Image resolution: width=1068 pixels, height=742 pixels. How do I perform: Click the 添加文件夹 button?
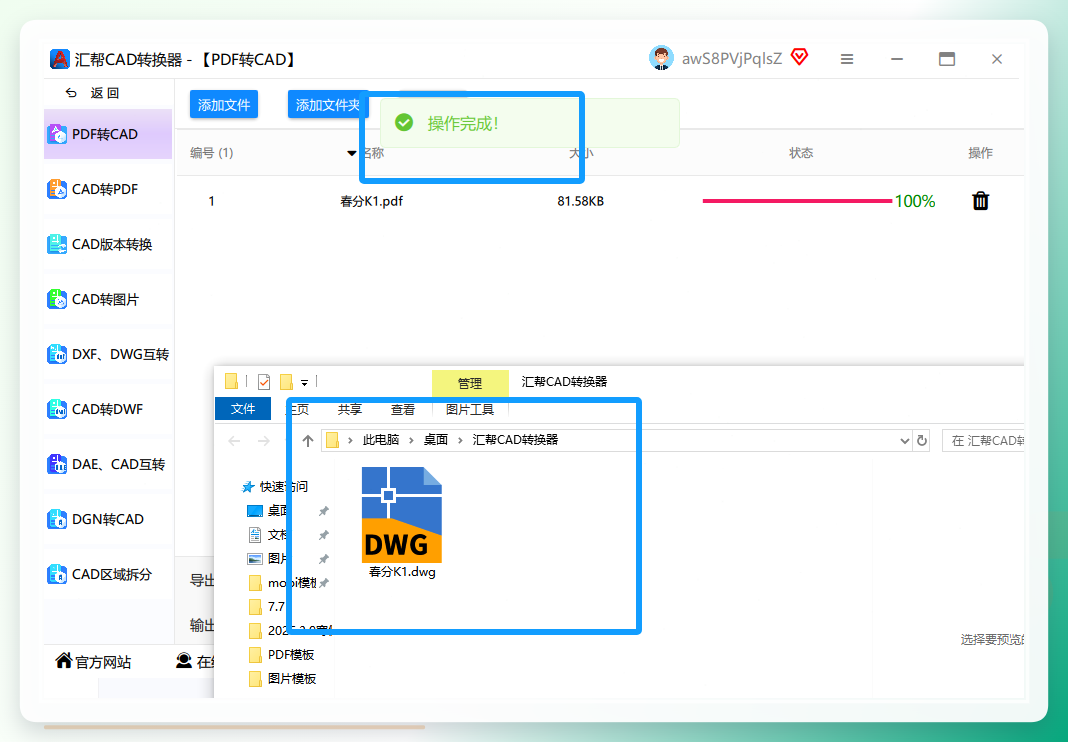(328, 104)
